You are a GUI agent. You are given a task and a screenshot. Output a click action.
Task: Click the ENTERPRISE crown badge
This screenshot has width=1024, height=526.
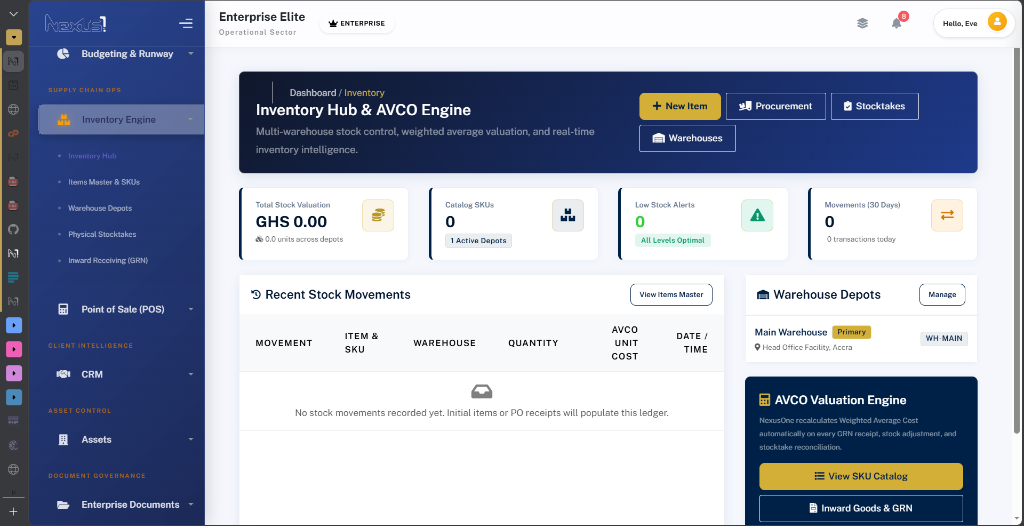coord(357,24)
